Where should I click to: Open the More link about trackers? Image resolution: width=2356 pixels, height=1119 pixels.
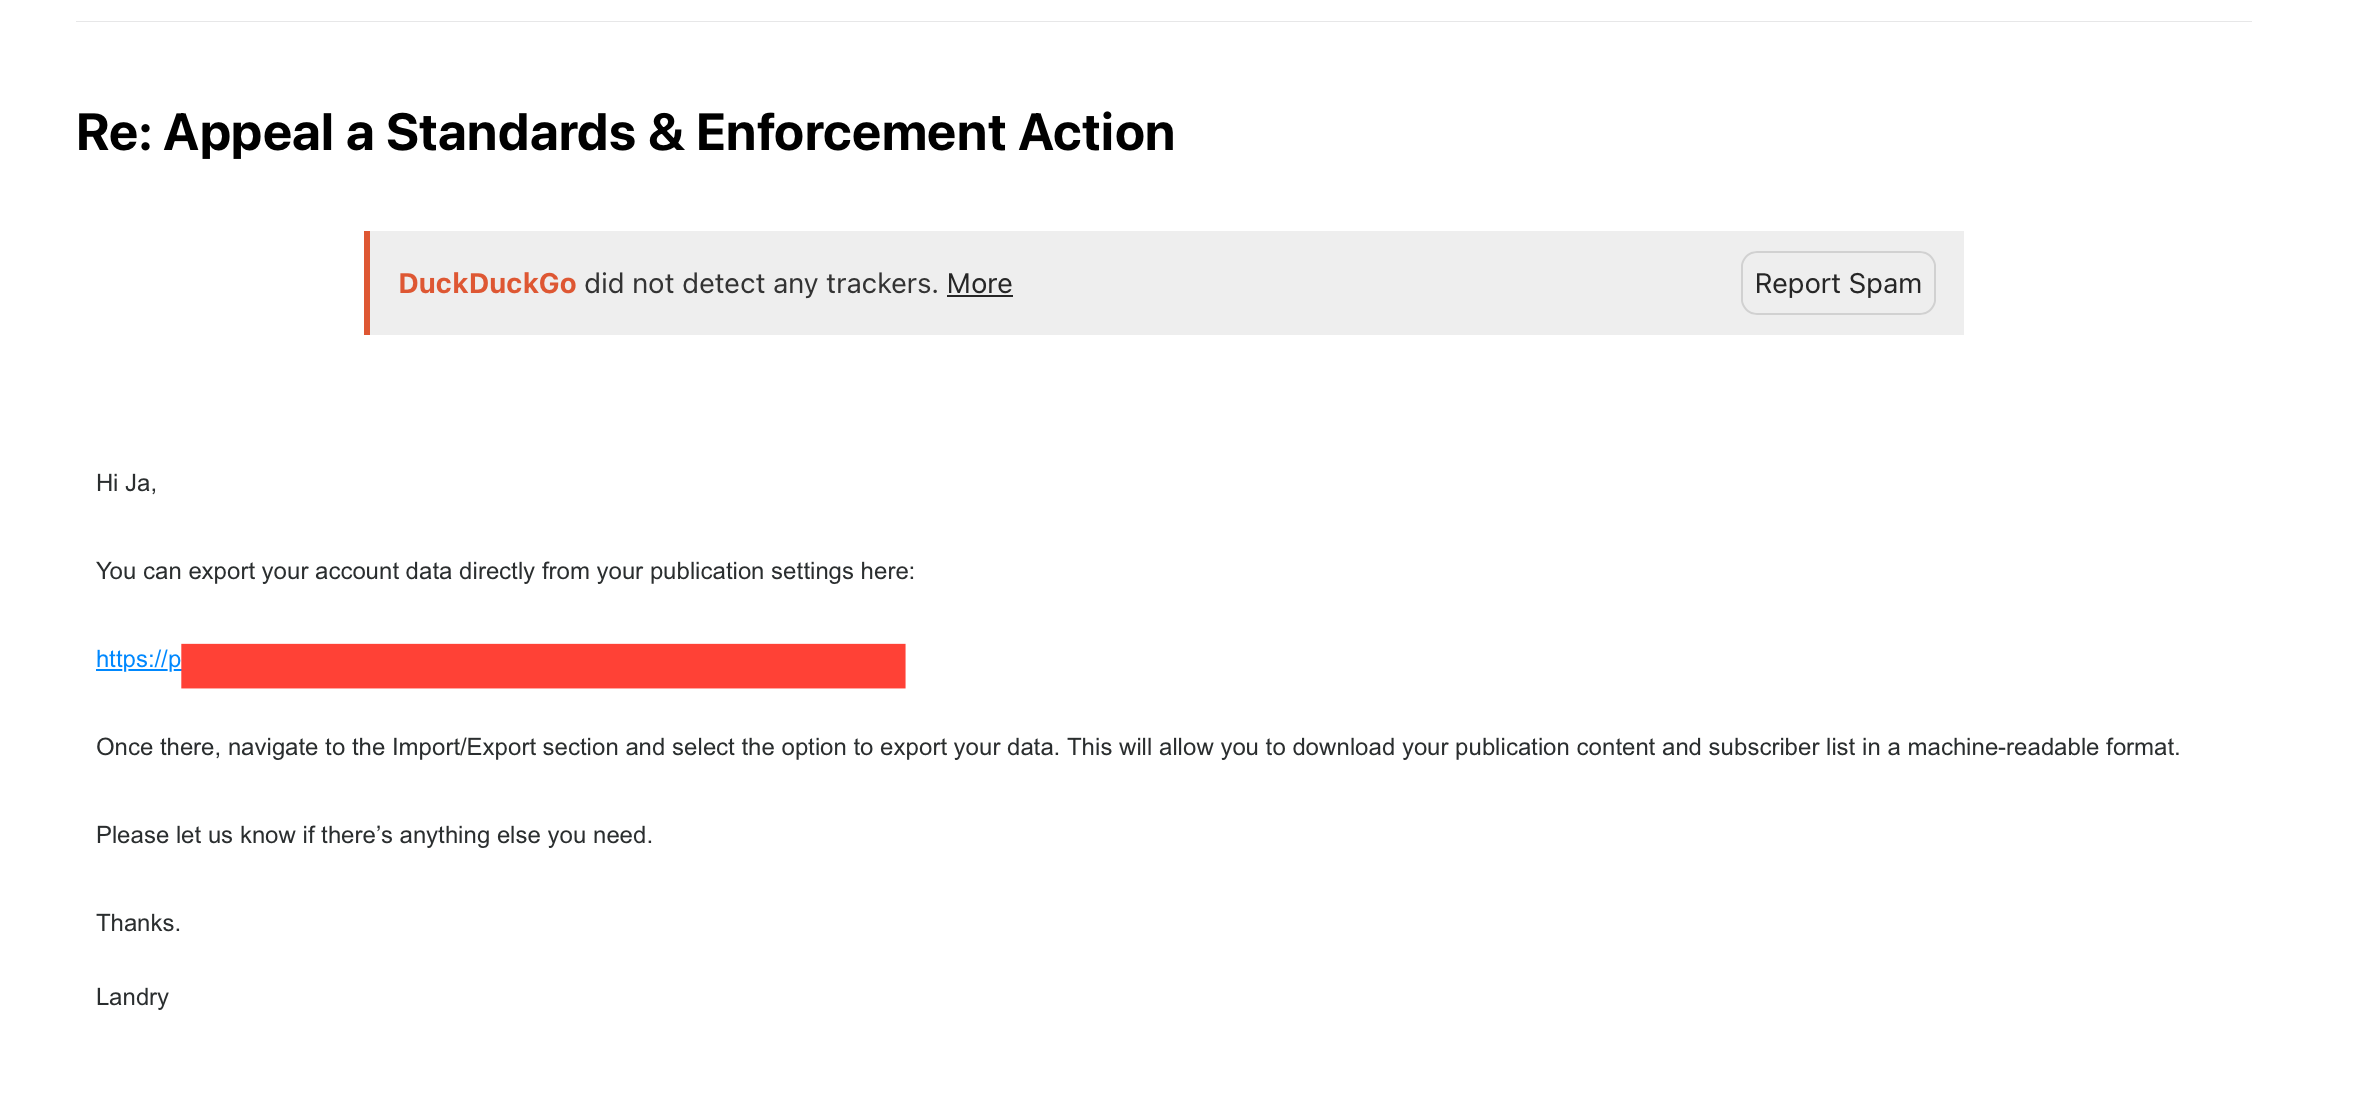(979, 284)
